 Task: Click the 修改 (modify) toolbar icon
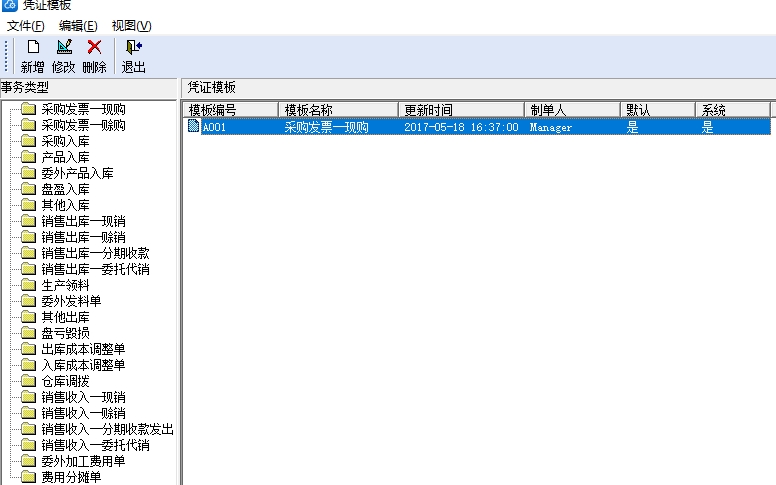pyautogui.click(x=64, y=48)
